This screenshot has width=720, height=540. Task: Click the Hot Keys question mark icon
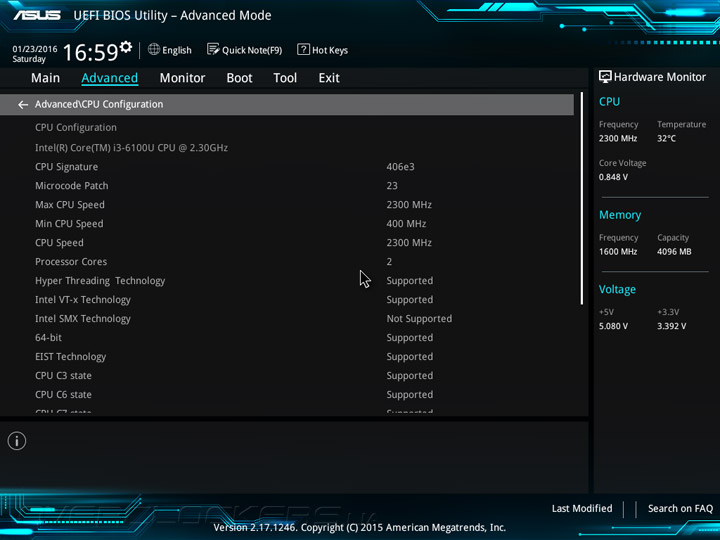point(303,49)
